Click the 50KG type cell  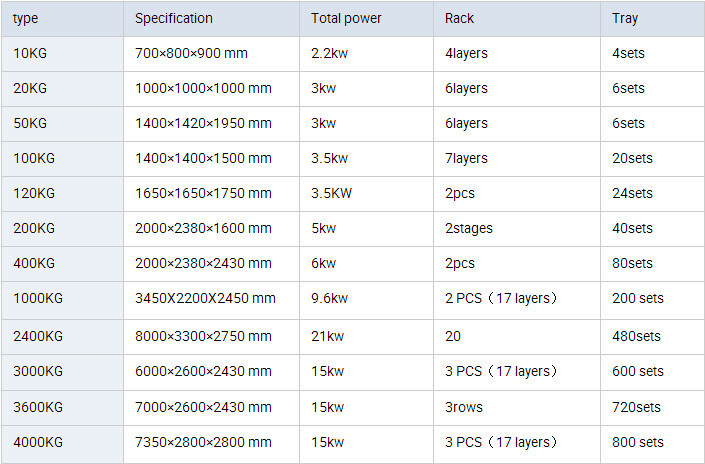[x=30, y=123]
